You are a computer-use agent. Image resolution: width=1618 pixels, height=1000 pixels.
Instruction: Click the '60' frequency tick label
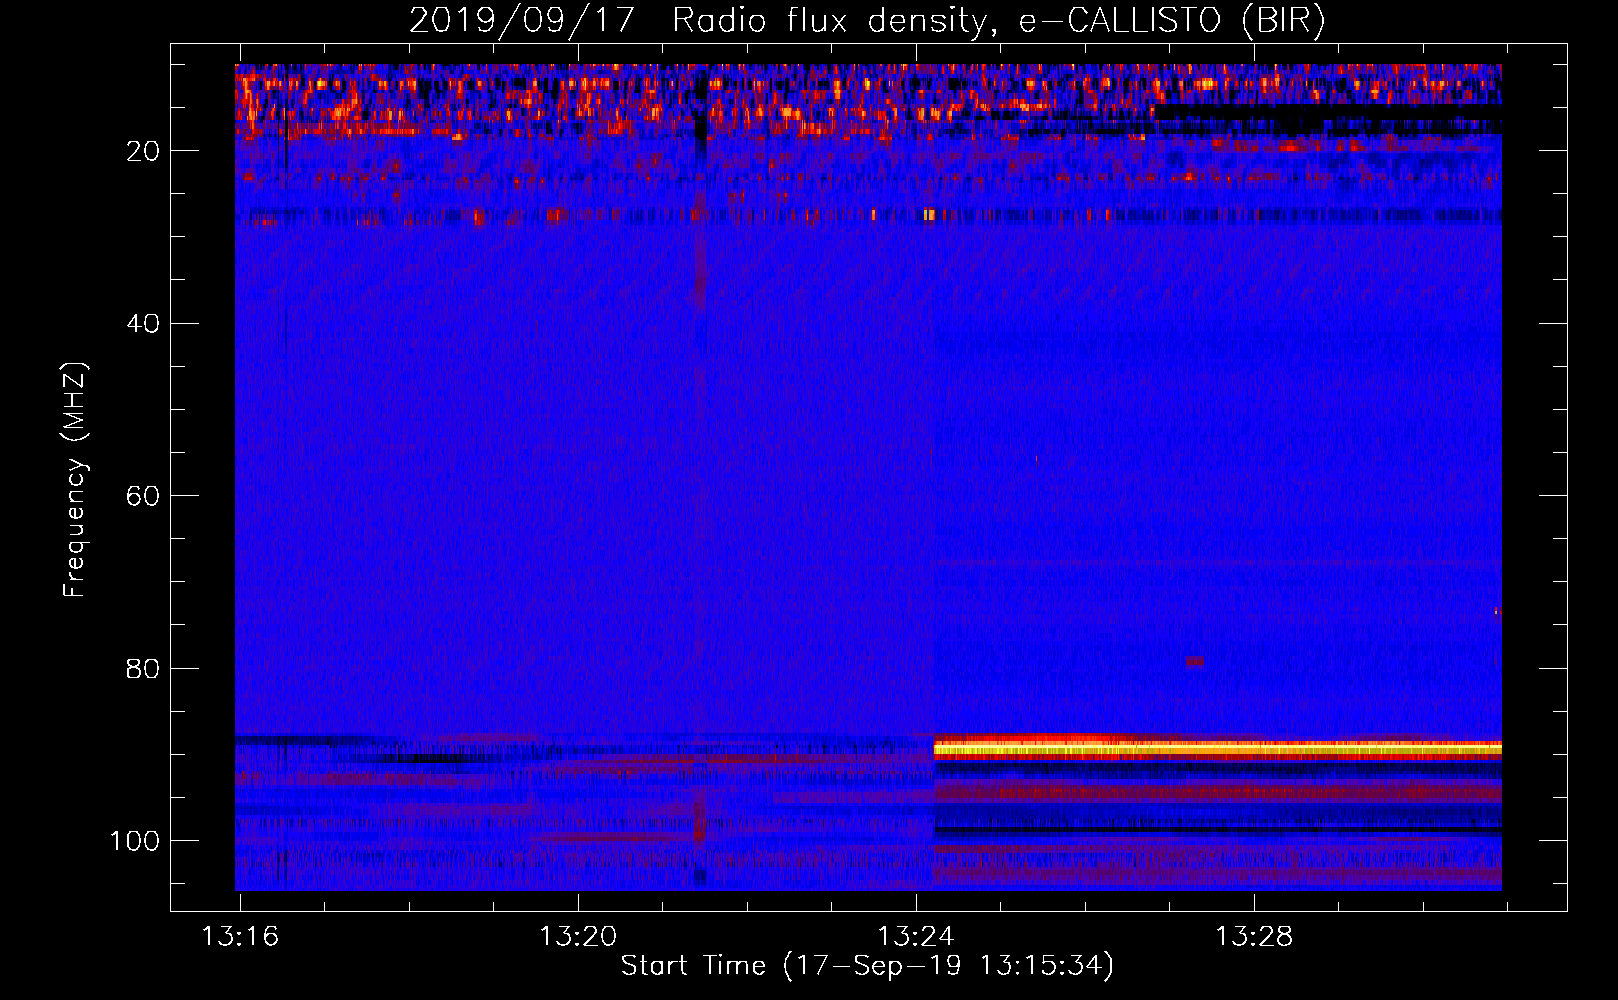coord(144,496)
